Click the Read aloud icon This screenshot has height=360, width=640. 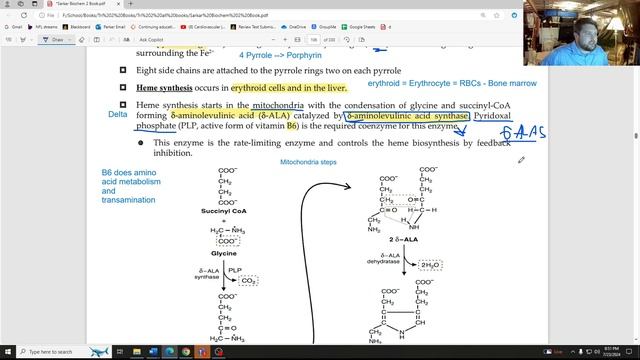pyautogui.click(x=127, y=40)
